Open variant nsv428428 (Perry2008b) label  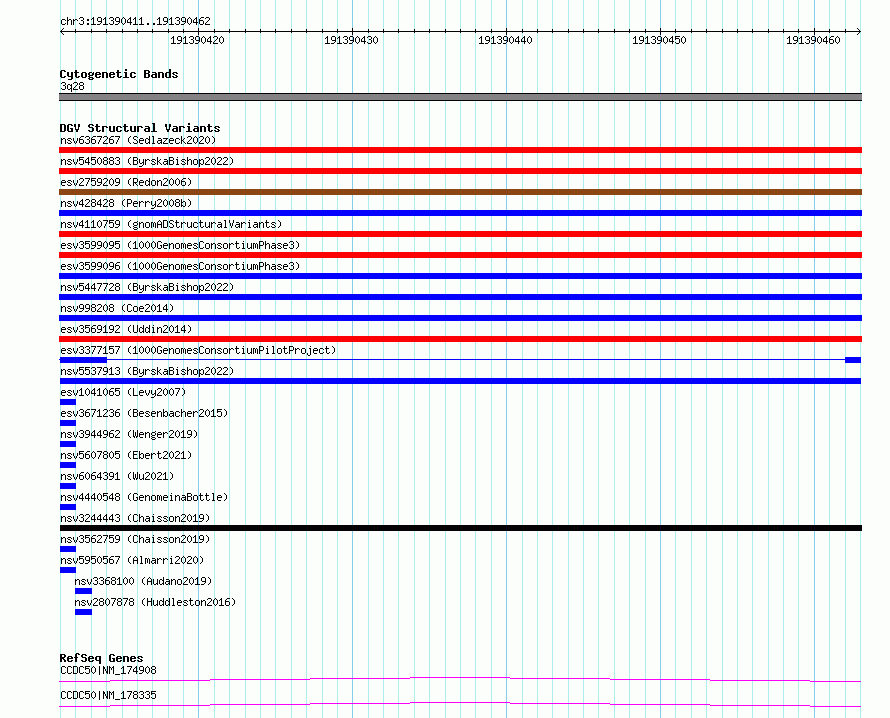[126, 203]
